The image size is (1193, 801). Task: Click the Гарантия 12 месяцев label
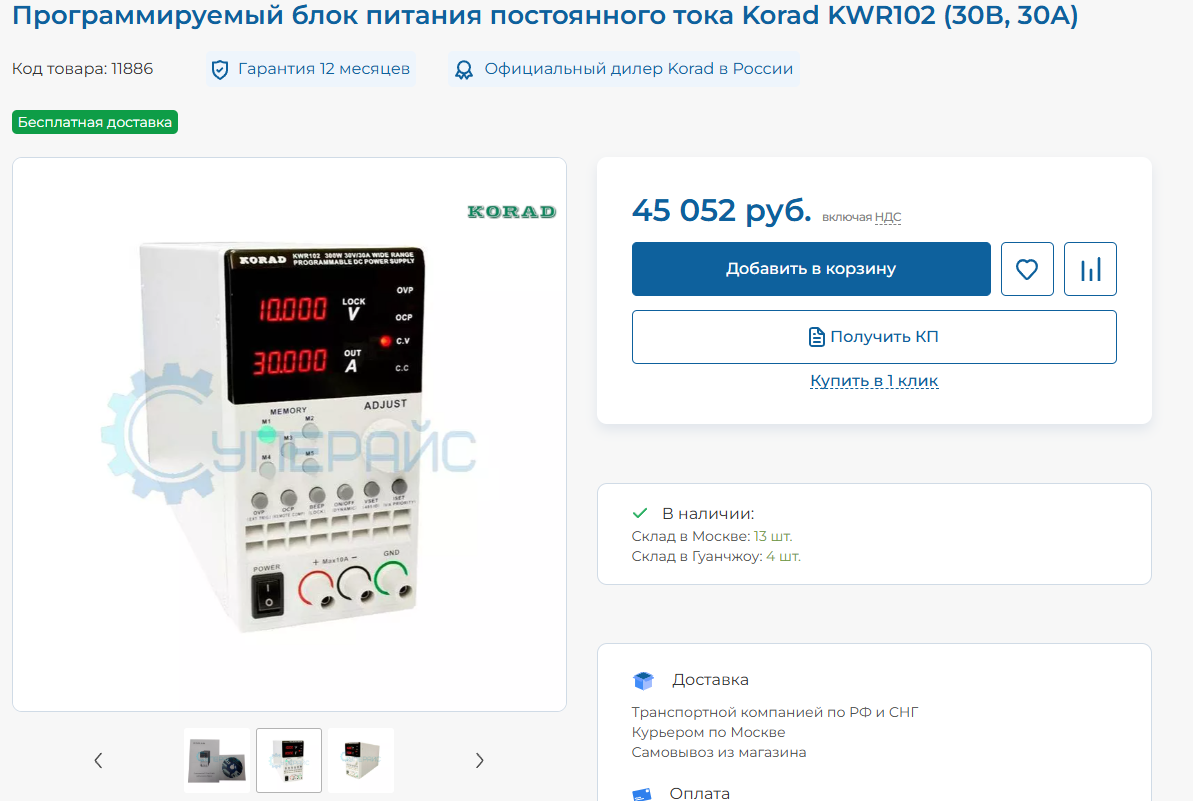click(323, 68)
